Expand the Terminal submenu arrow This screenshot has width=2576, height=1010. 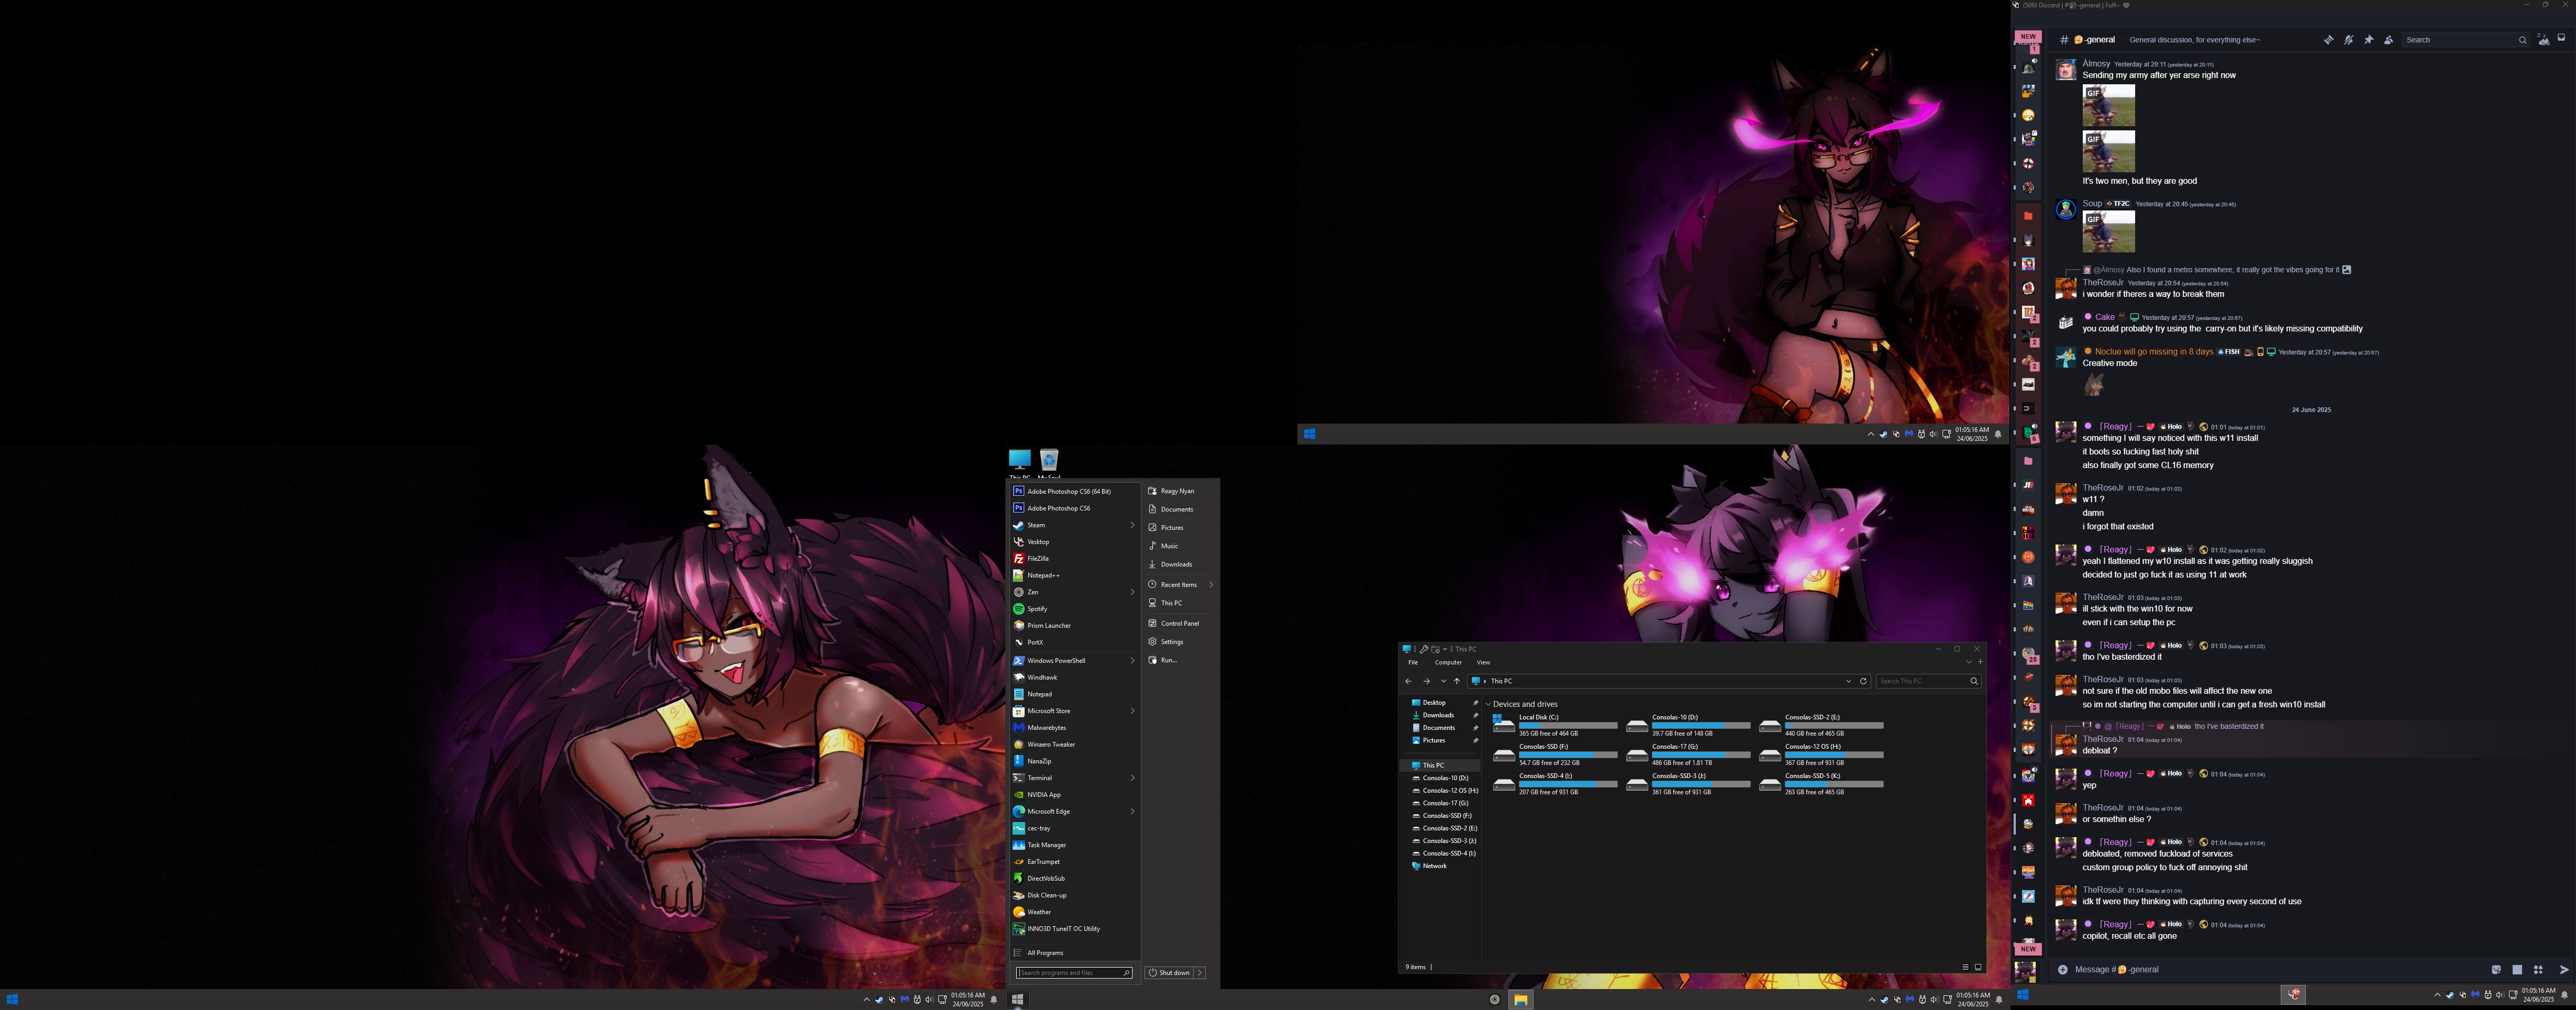[x=1133, y=778]
